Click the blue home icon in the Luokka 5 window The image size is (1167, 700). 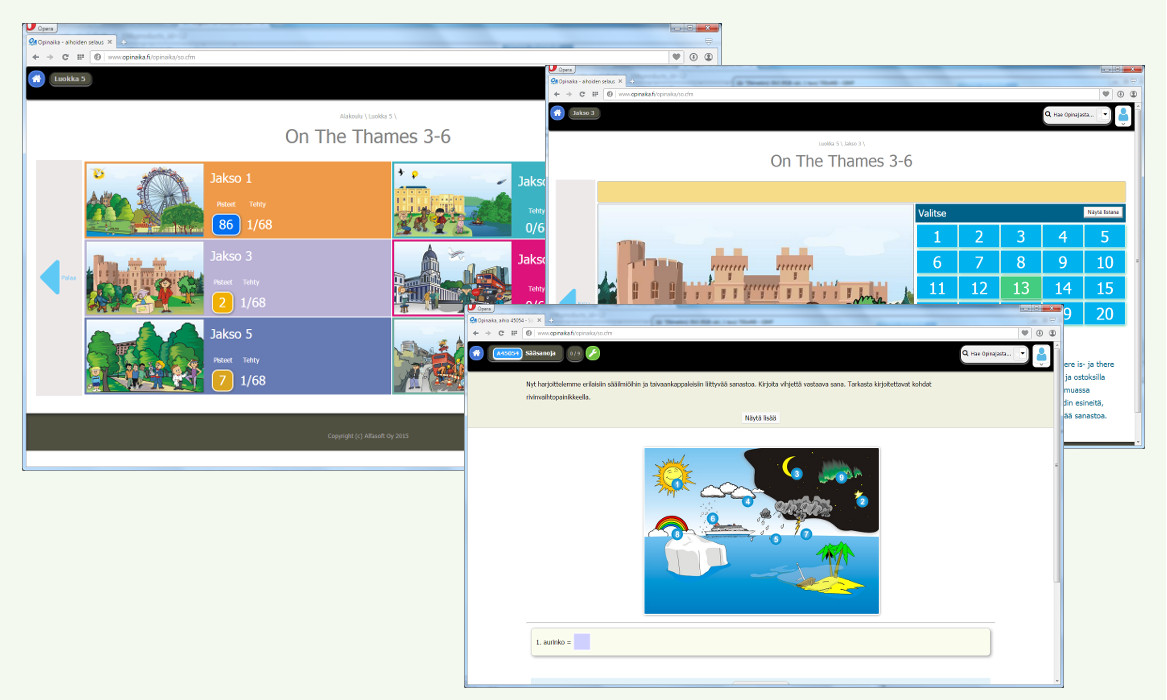pyautogui.click(x=36, y=78)
